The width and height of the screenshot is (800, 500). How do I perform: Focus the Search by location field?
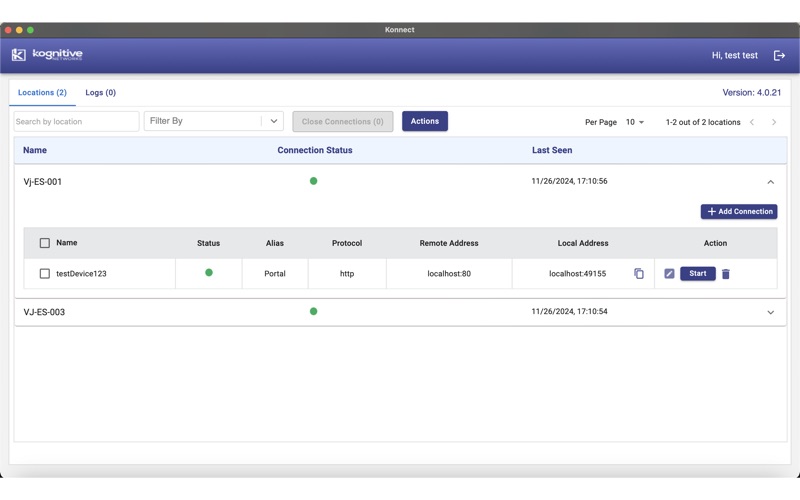click(x=76, y=121)
